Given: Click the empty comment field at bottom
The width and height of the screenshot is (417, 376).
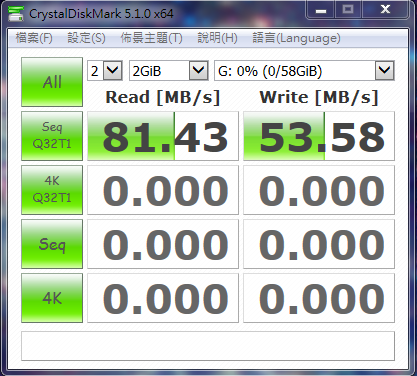Looking at the screenshot, I should (208, 346).
